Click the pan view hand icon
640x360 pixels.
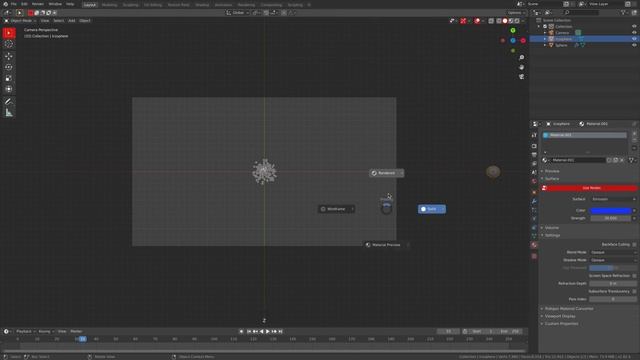[521, 67]
